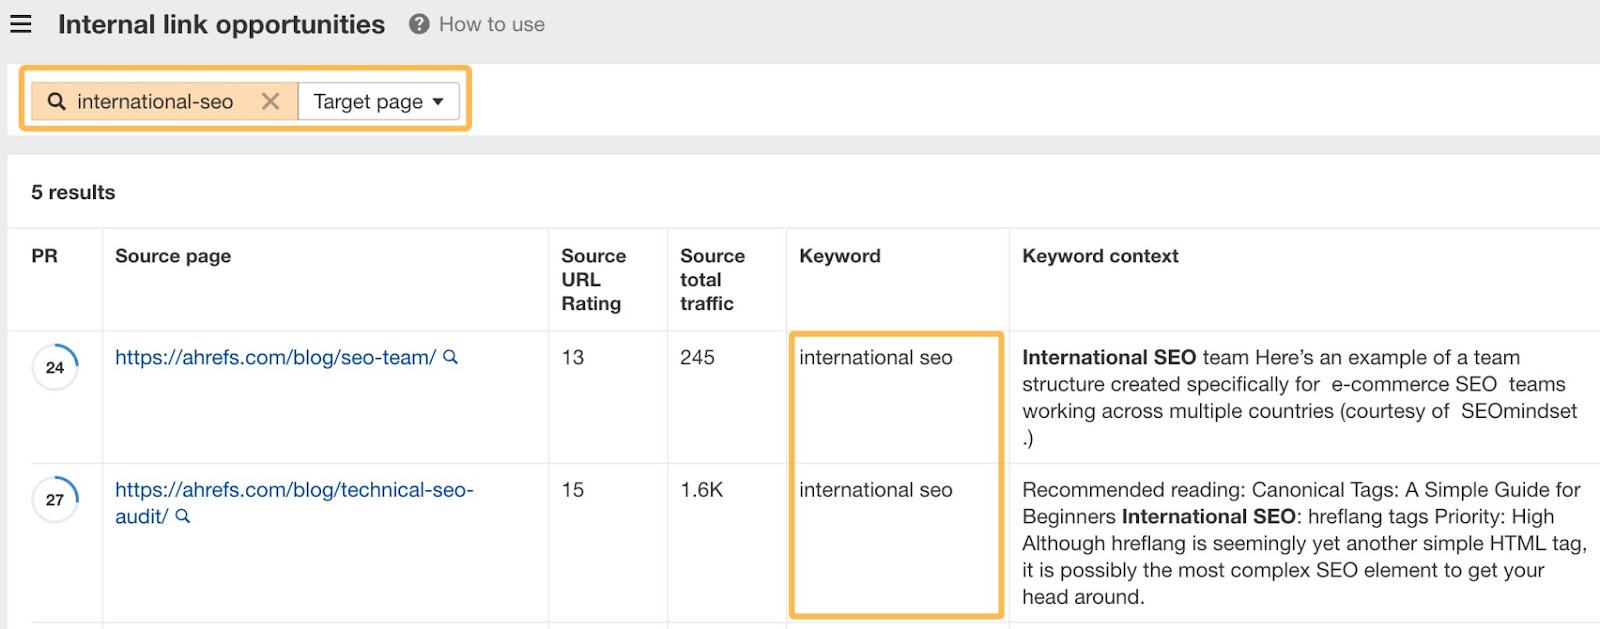Click the PR 27 rating circle
The height and width of the screenshot is (629, 1600).
click(x=55, y=499)
